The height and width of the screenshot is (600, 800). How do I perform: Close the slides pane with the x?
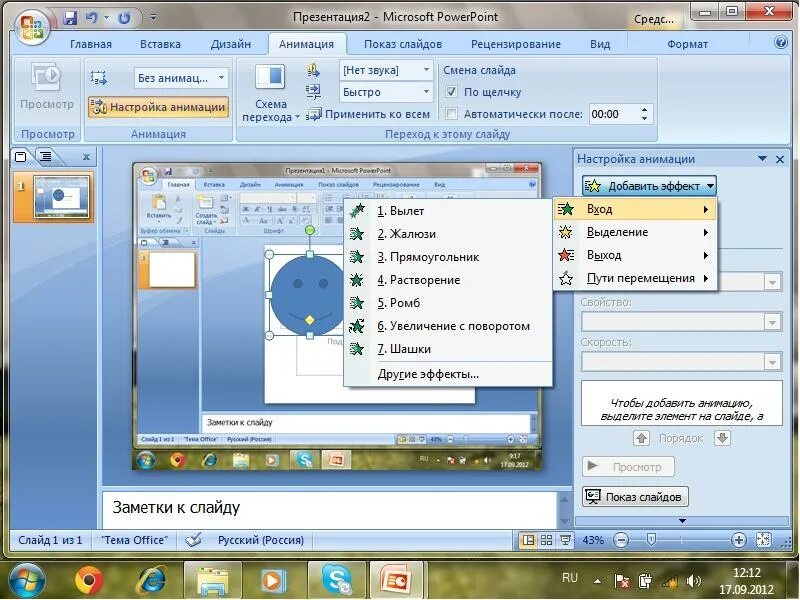point(86,157)
